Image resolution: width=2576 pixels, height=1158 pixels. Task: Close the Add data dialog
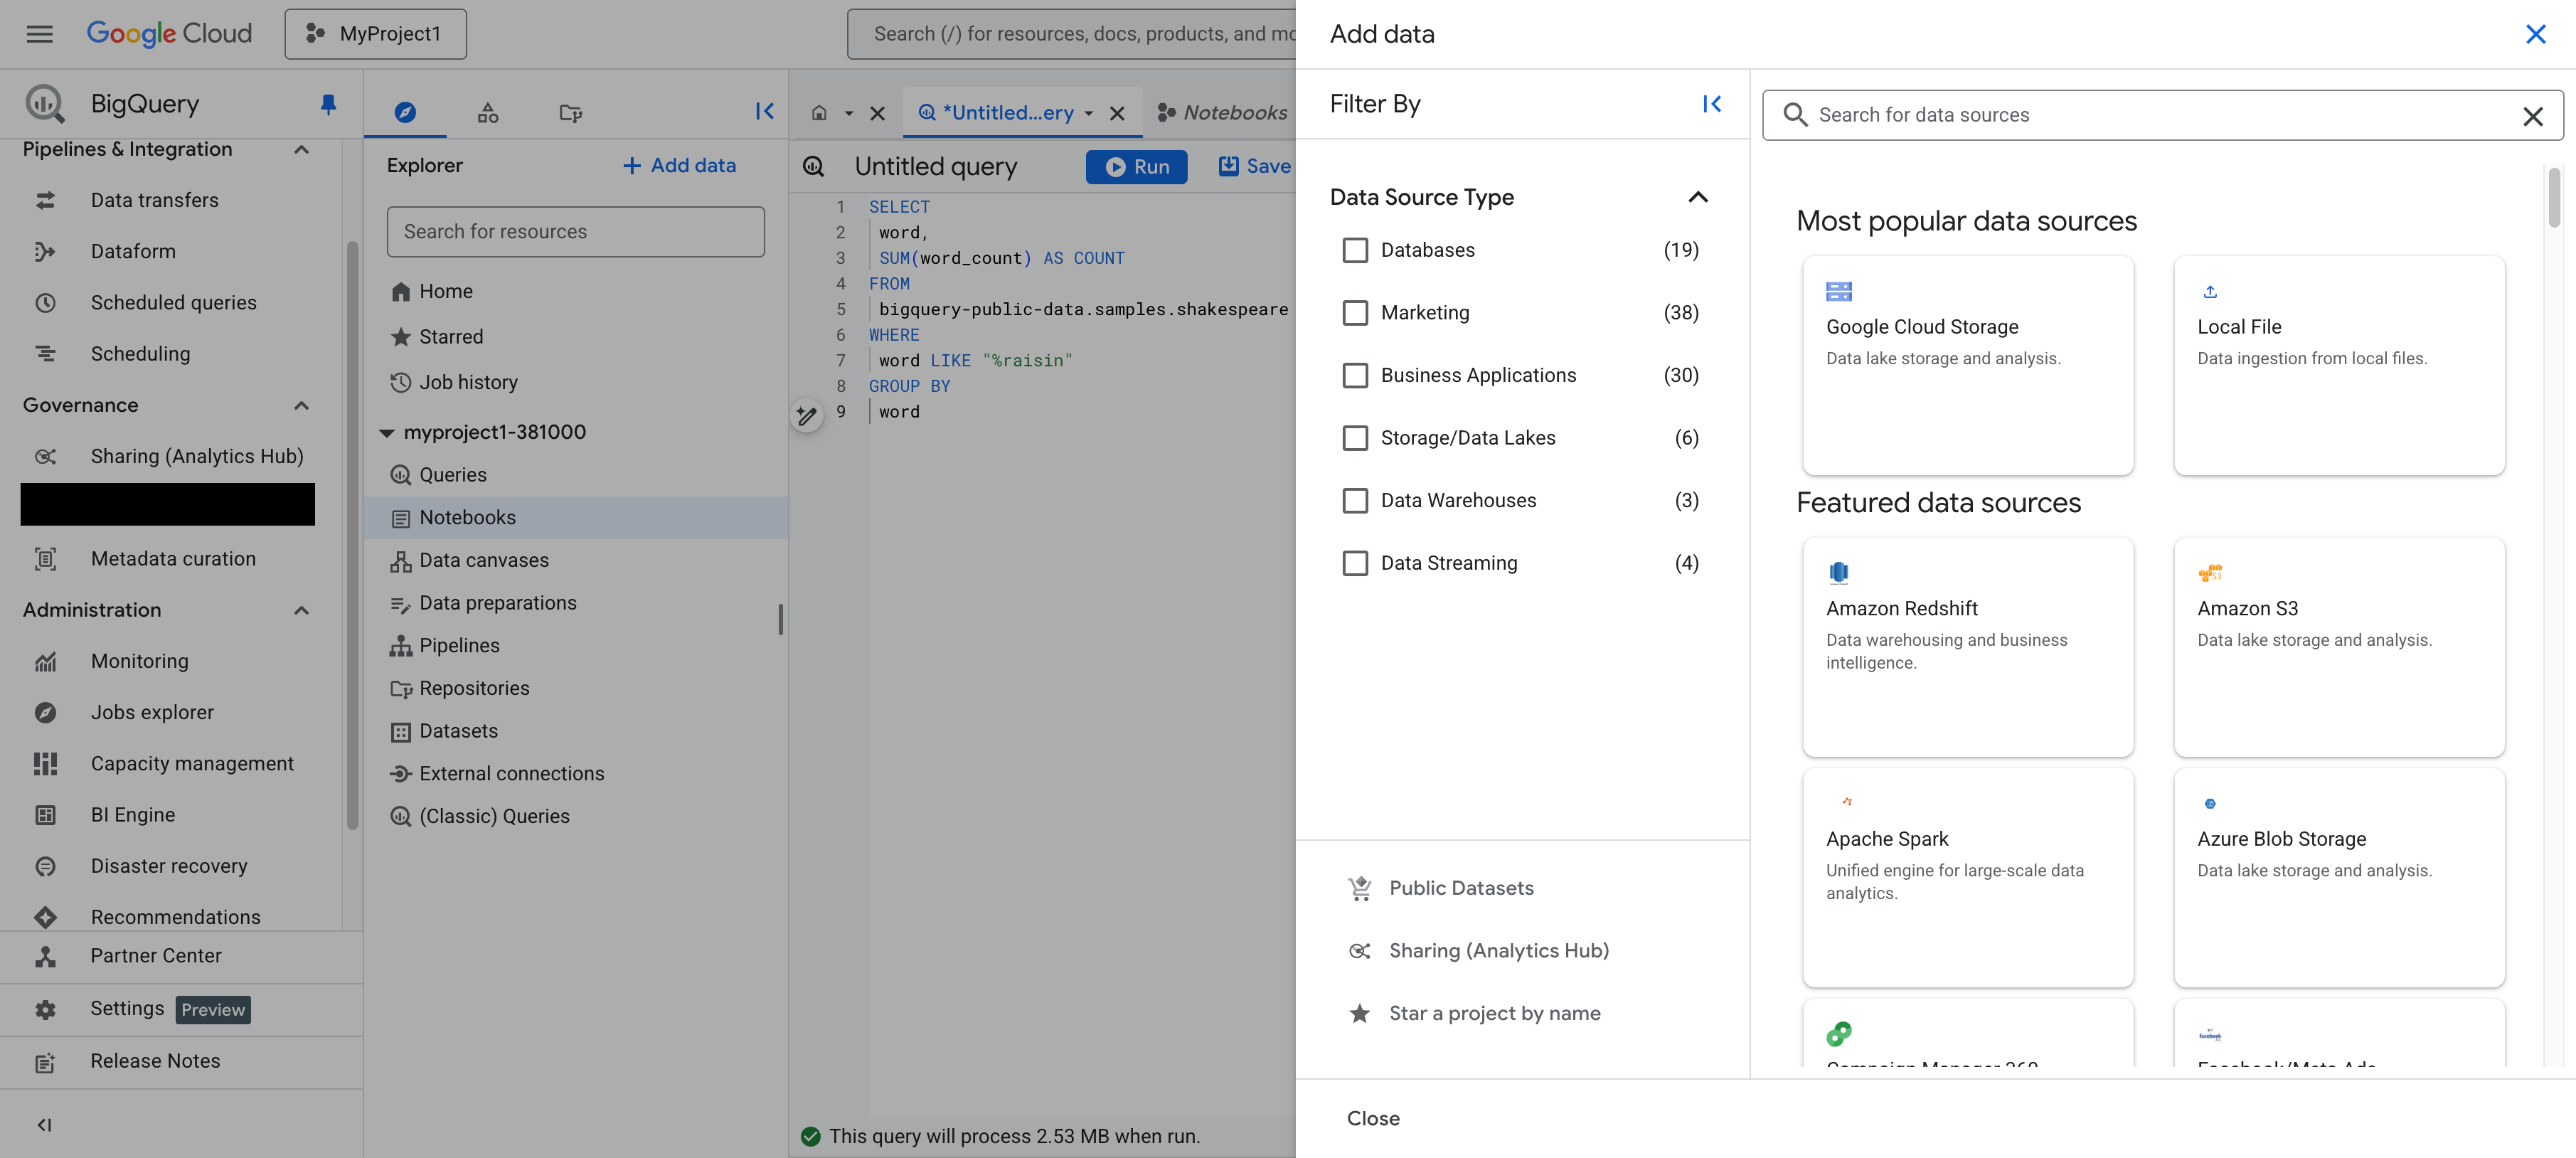pyautogui.click(x=2536, y=33)
